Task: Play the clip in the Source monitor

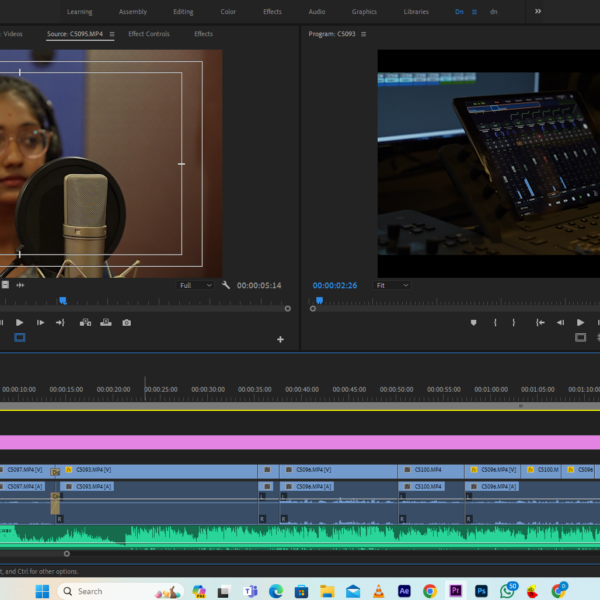Action: pyautogui.click(x=19, y=323)
